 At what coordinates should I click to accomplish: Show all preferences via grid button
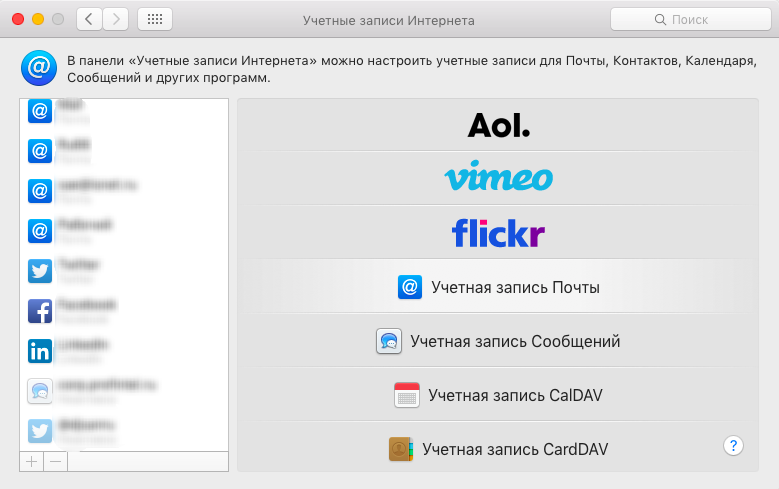155,19
